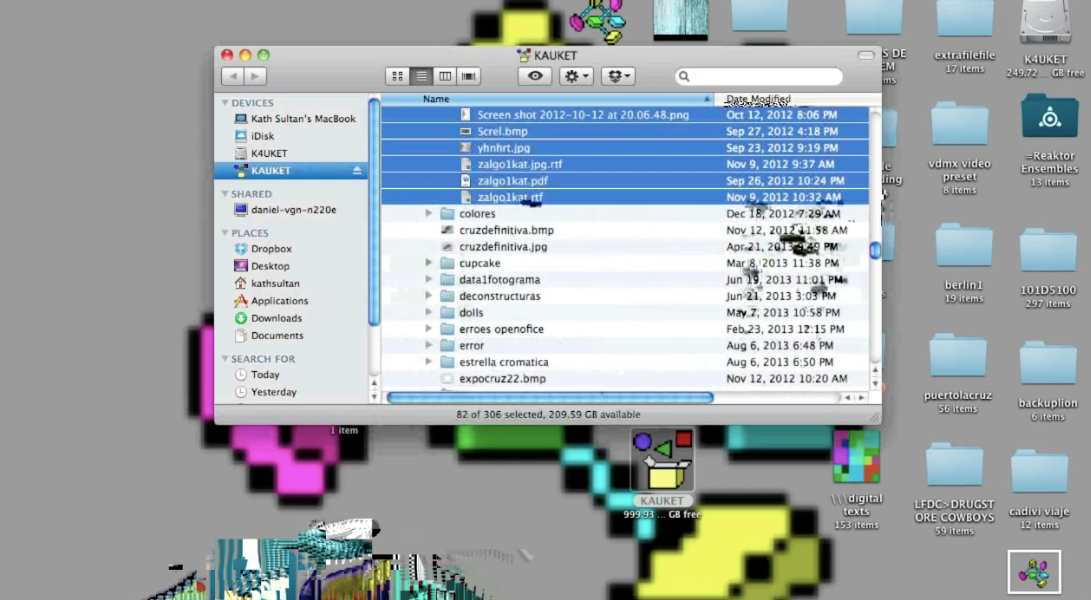
Task: Toggle the toolbar pill button
Action: pyautogui.click(x=866, y=56)
